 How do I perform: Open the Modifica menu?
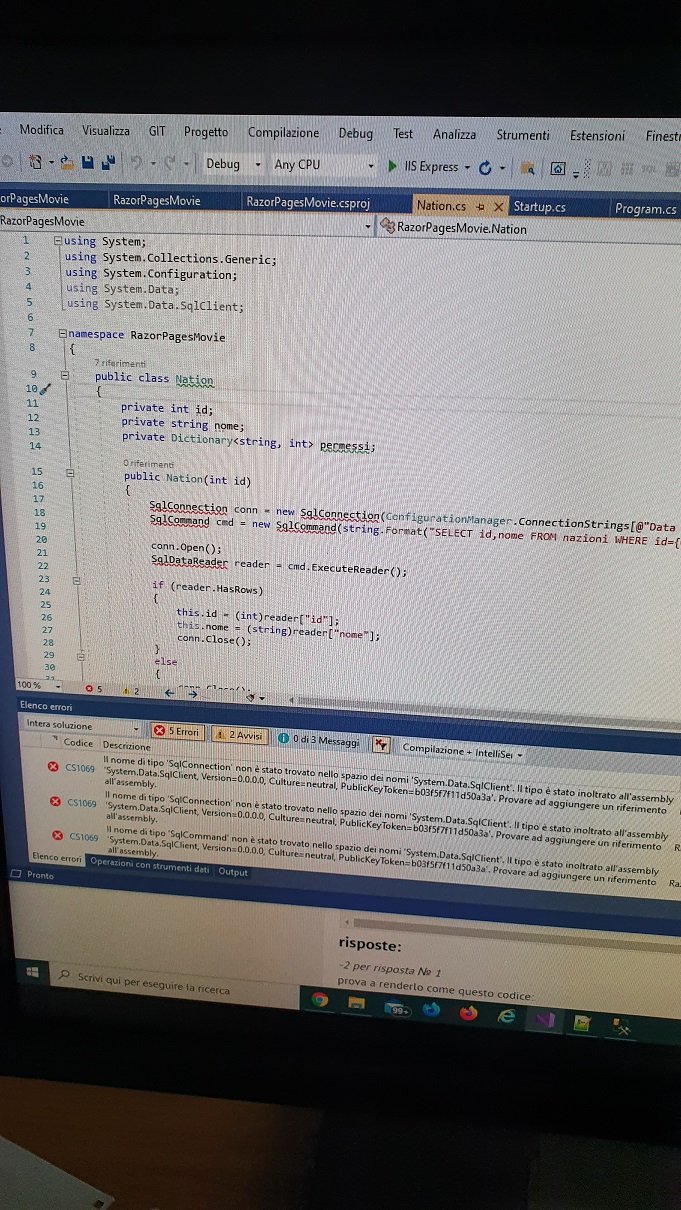tap(41, 130)
